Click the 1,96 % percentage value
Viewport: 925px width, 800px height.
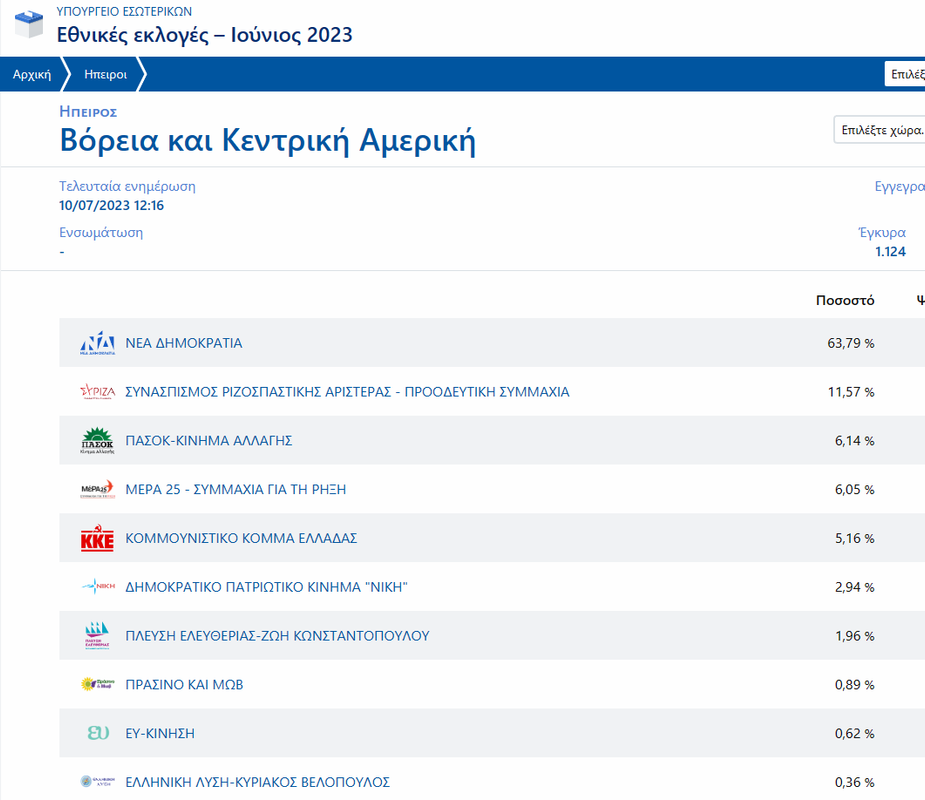point(854,636)
